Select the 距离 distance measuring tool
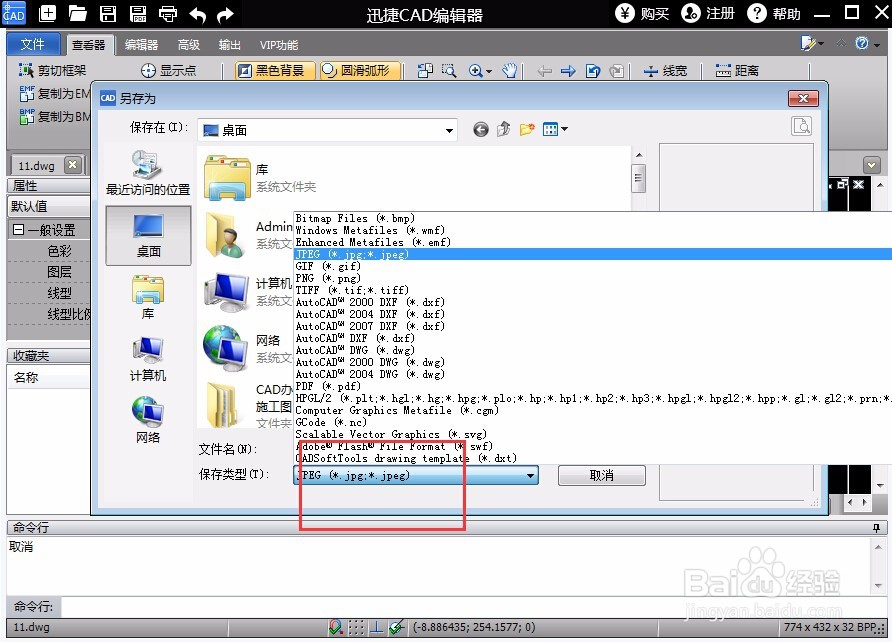The height and width of the screenshot is (642, 892). (737, 71)
